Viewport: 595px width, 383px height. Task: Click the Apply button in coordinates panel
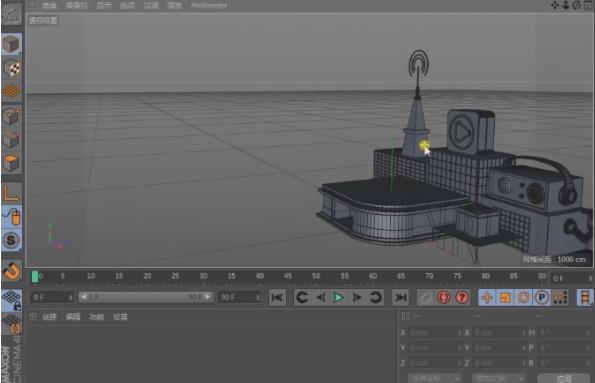[x=564, y=378]
